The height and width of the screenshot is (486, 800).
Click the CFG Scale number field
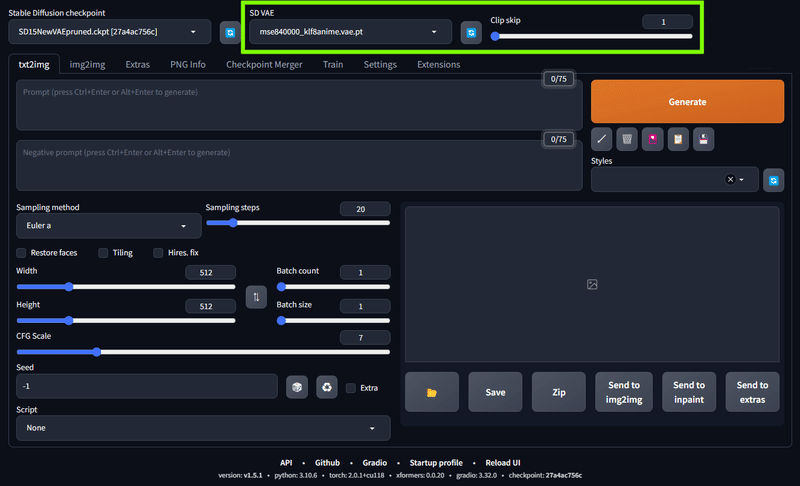coord(365,338)
